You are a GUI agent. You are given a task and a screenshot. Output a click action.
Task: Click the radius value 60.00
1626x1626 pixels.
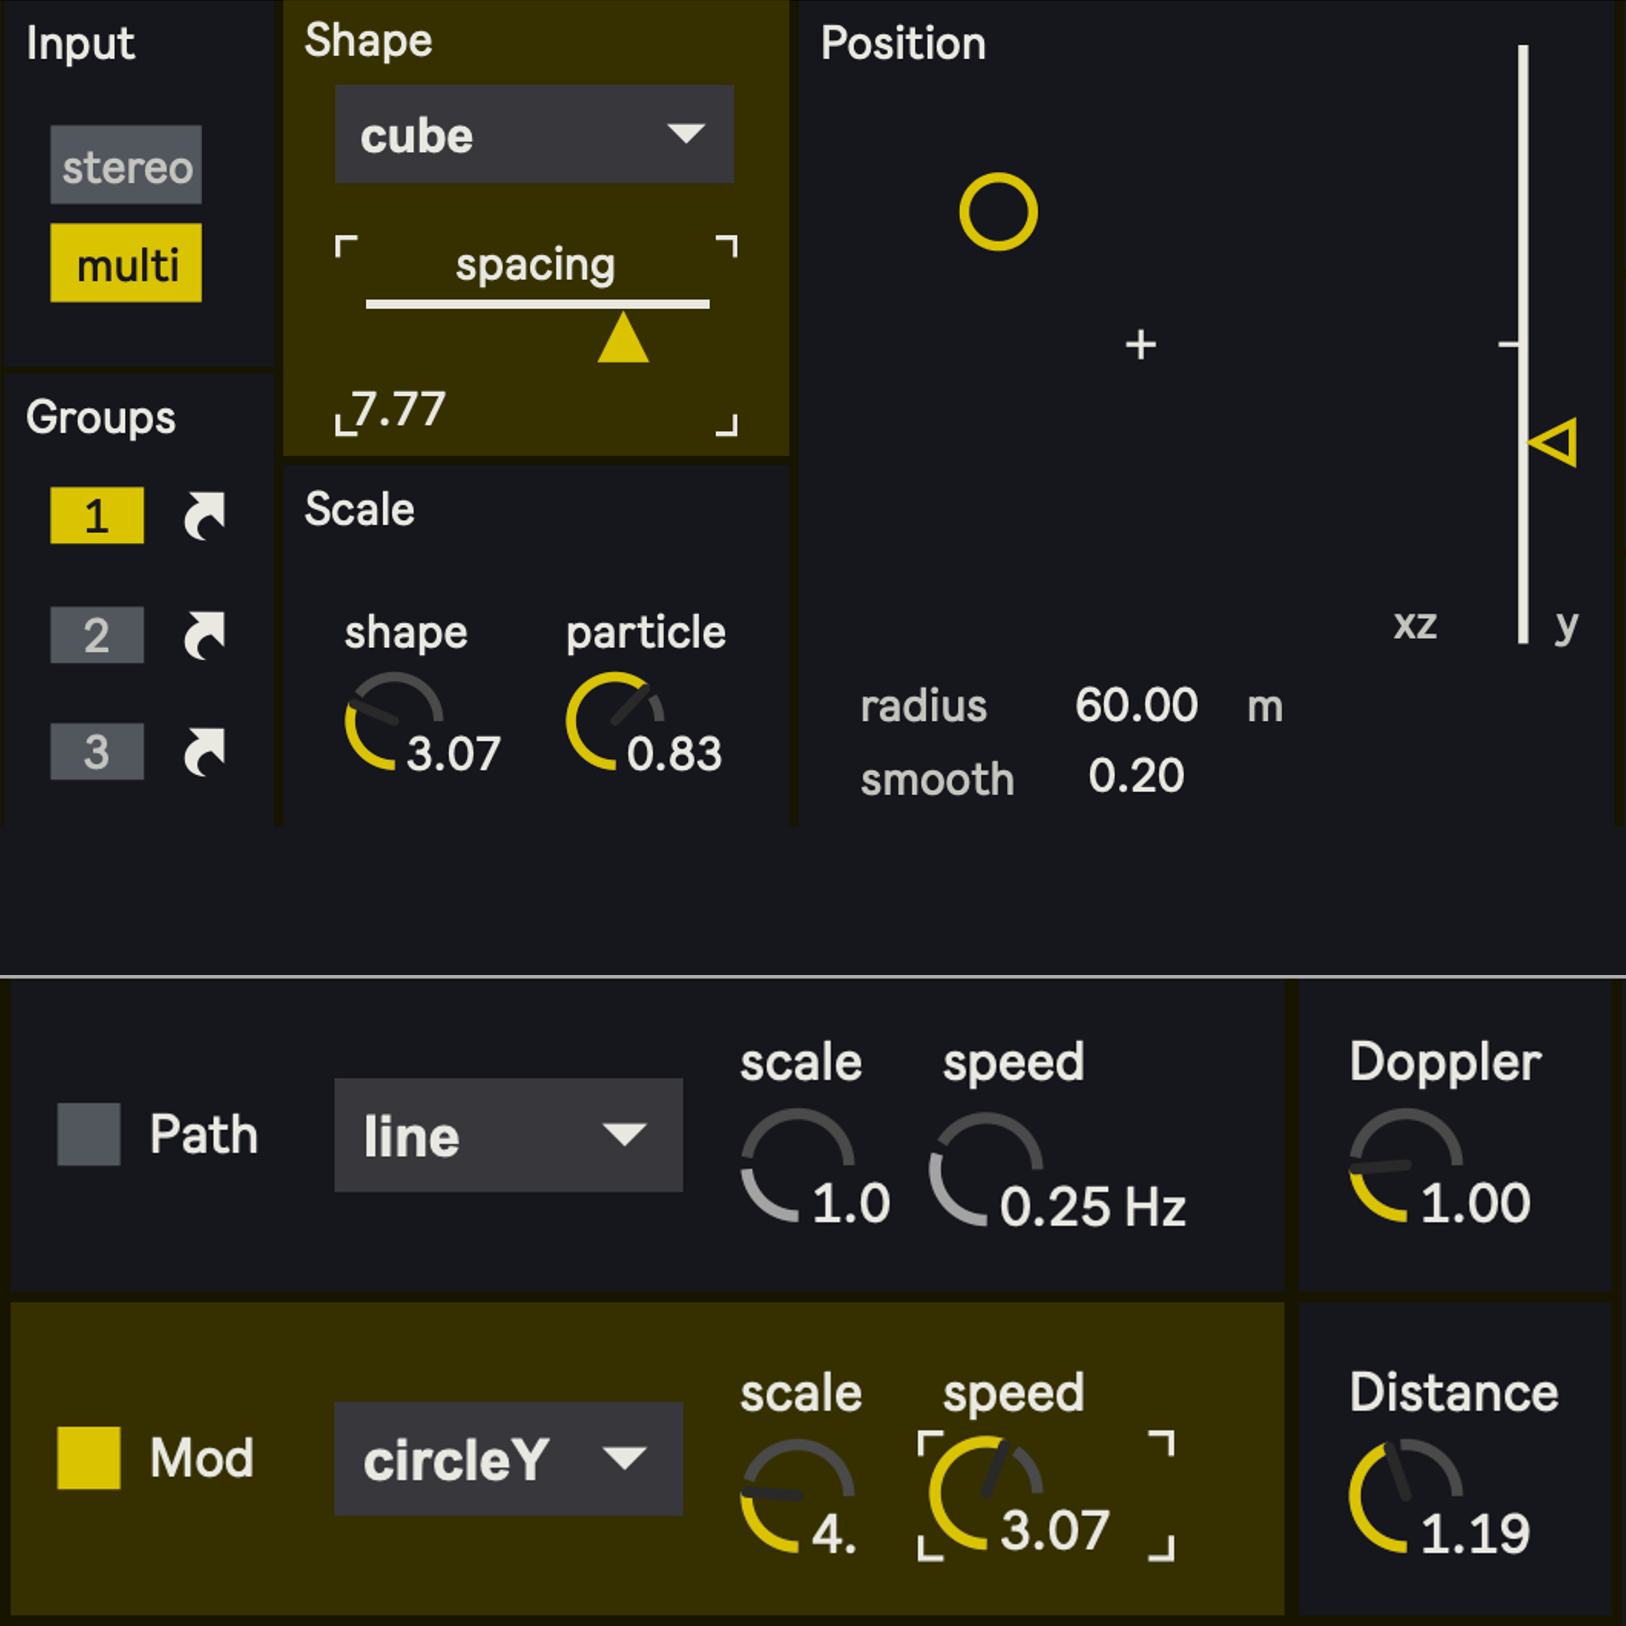[1136, 705]
